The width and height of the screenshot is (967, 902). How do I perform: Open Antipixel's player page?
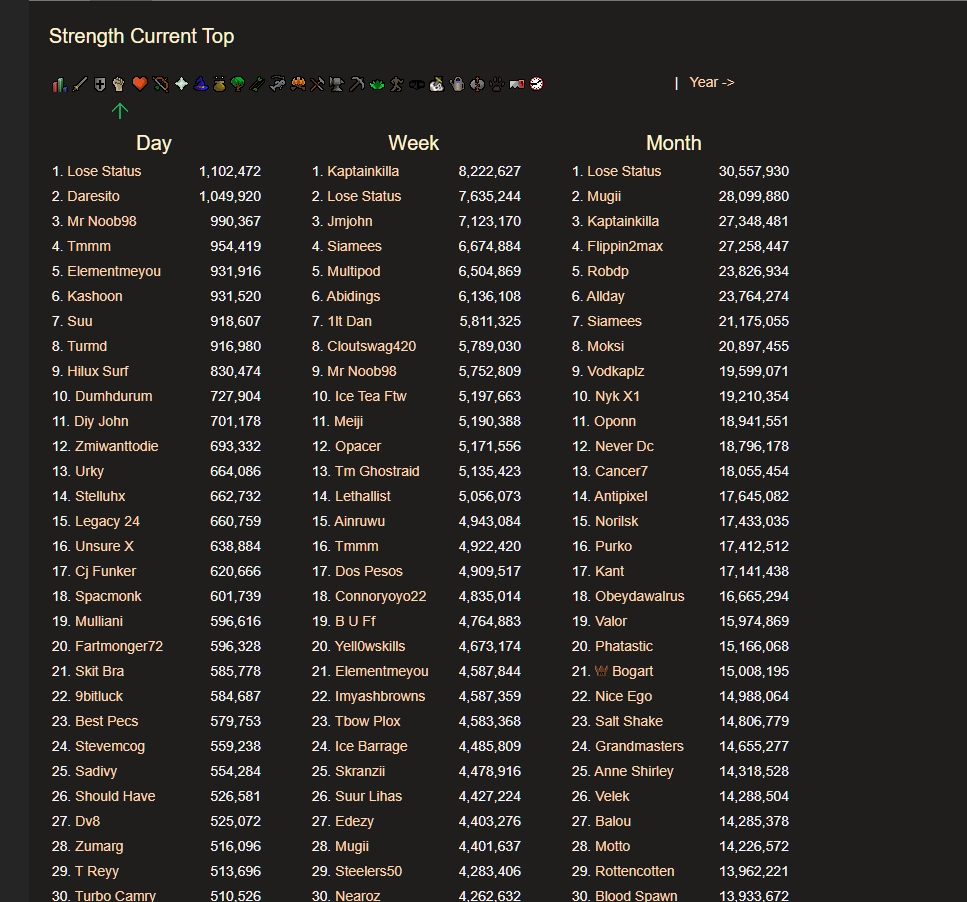(621, 496)
